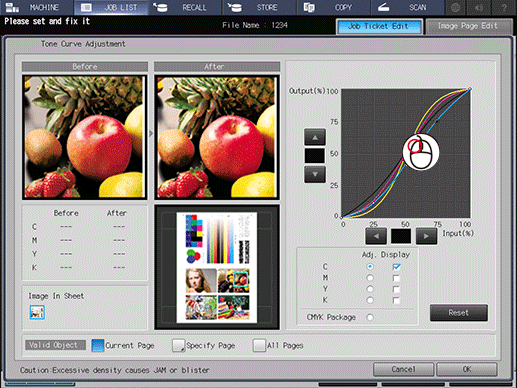The height and width of the screenshot is (388, 517).
Task: Click the sheet preview image thumbnail
Action: pyautogui.click(x=217, y=267)
